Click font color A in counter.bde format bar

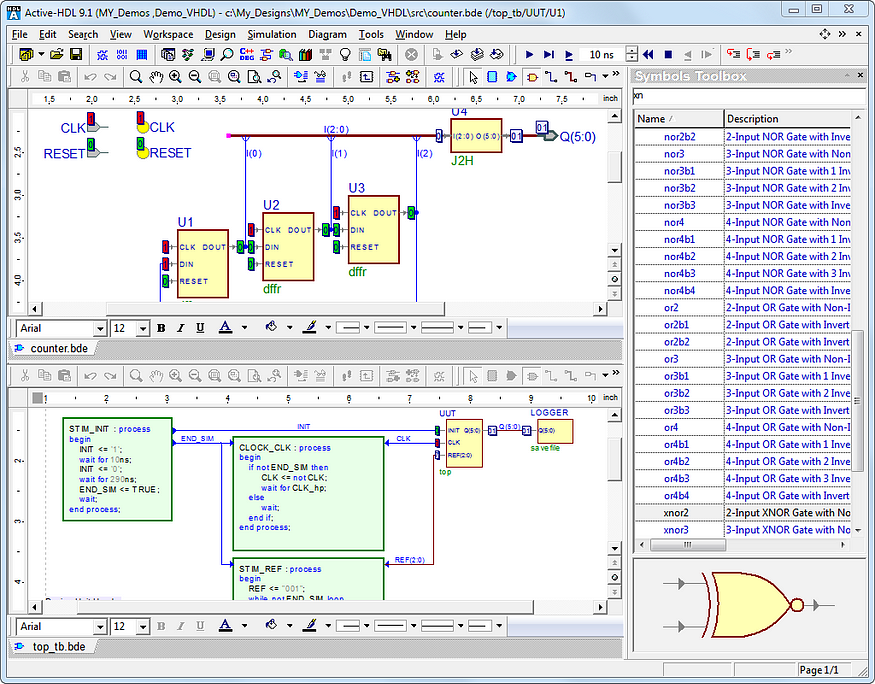coord(225,328)
